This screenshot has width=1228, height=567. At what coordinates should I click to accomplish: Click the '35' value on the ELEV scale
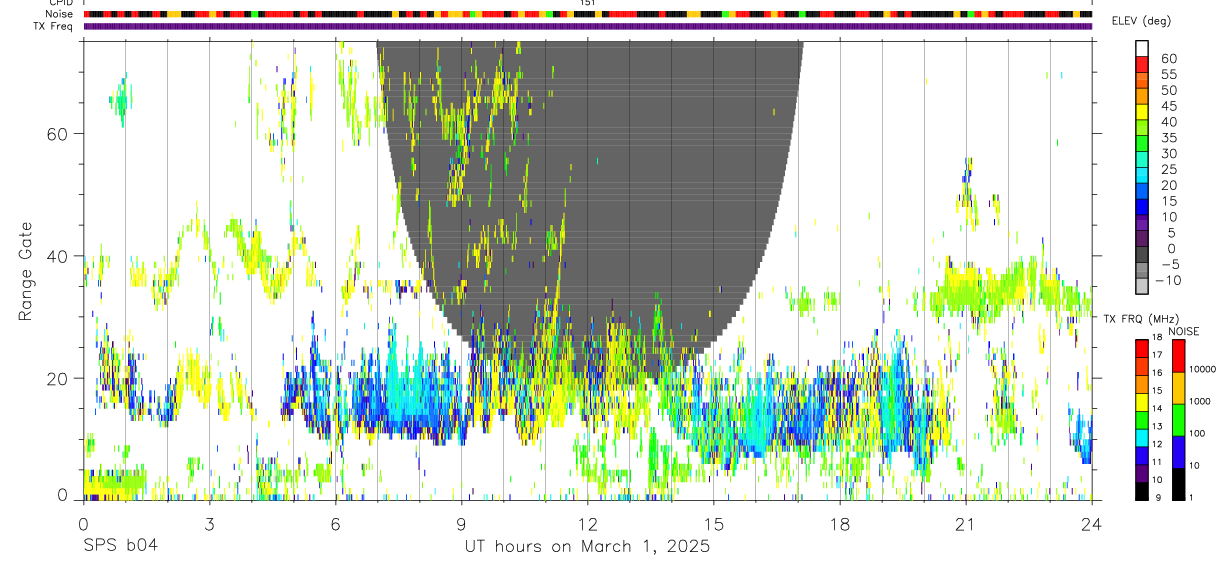click(x=1168, y=138)
